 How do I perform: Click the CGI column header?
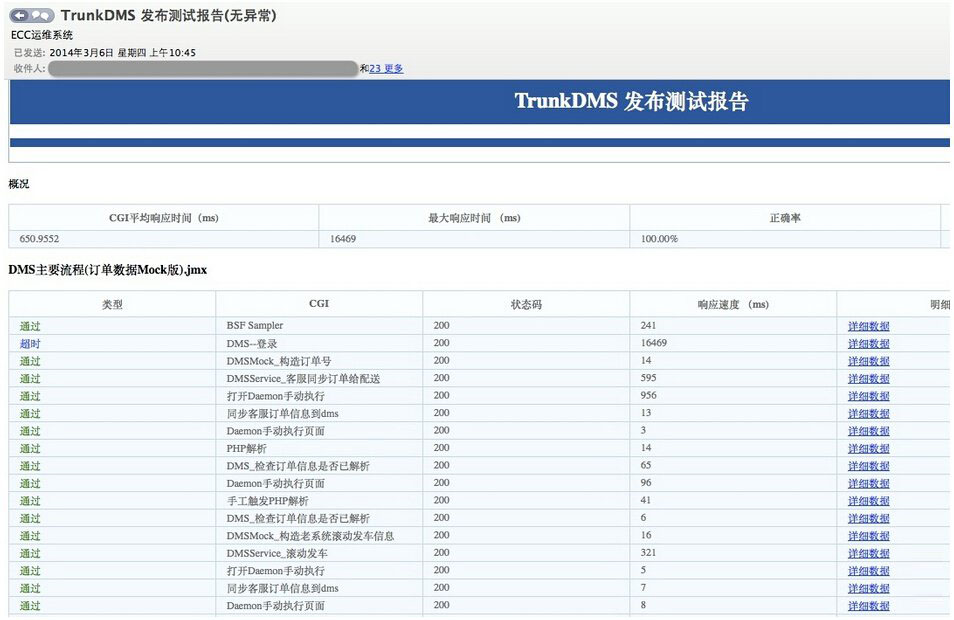pyautogui.click(x=319, y=304)
